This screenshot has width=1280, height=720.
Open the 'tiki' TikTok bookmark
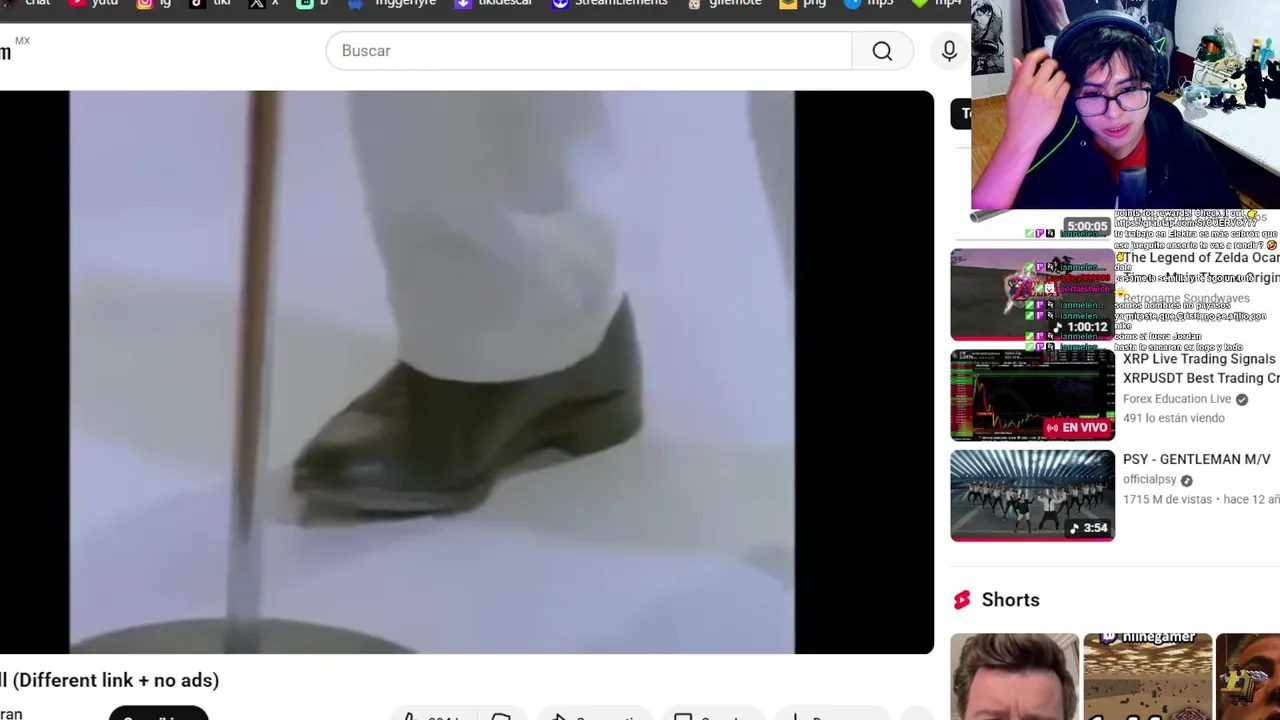point(211,3)
